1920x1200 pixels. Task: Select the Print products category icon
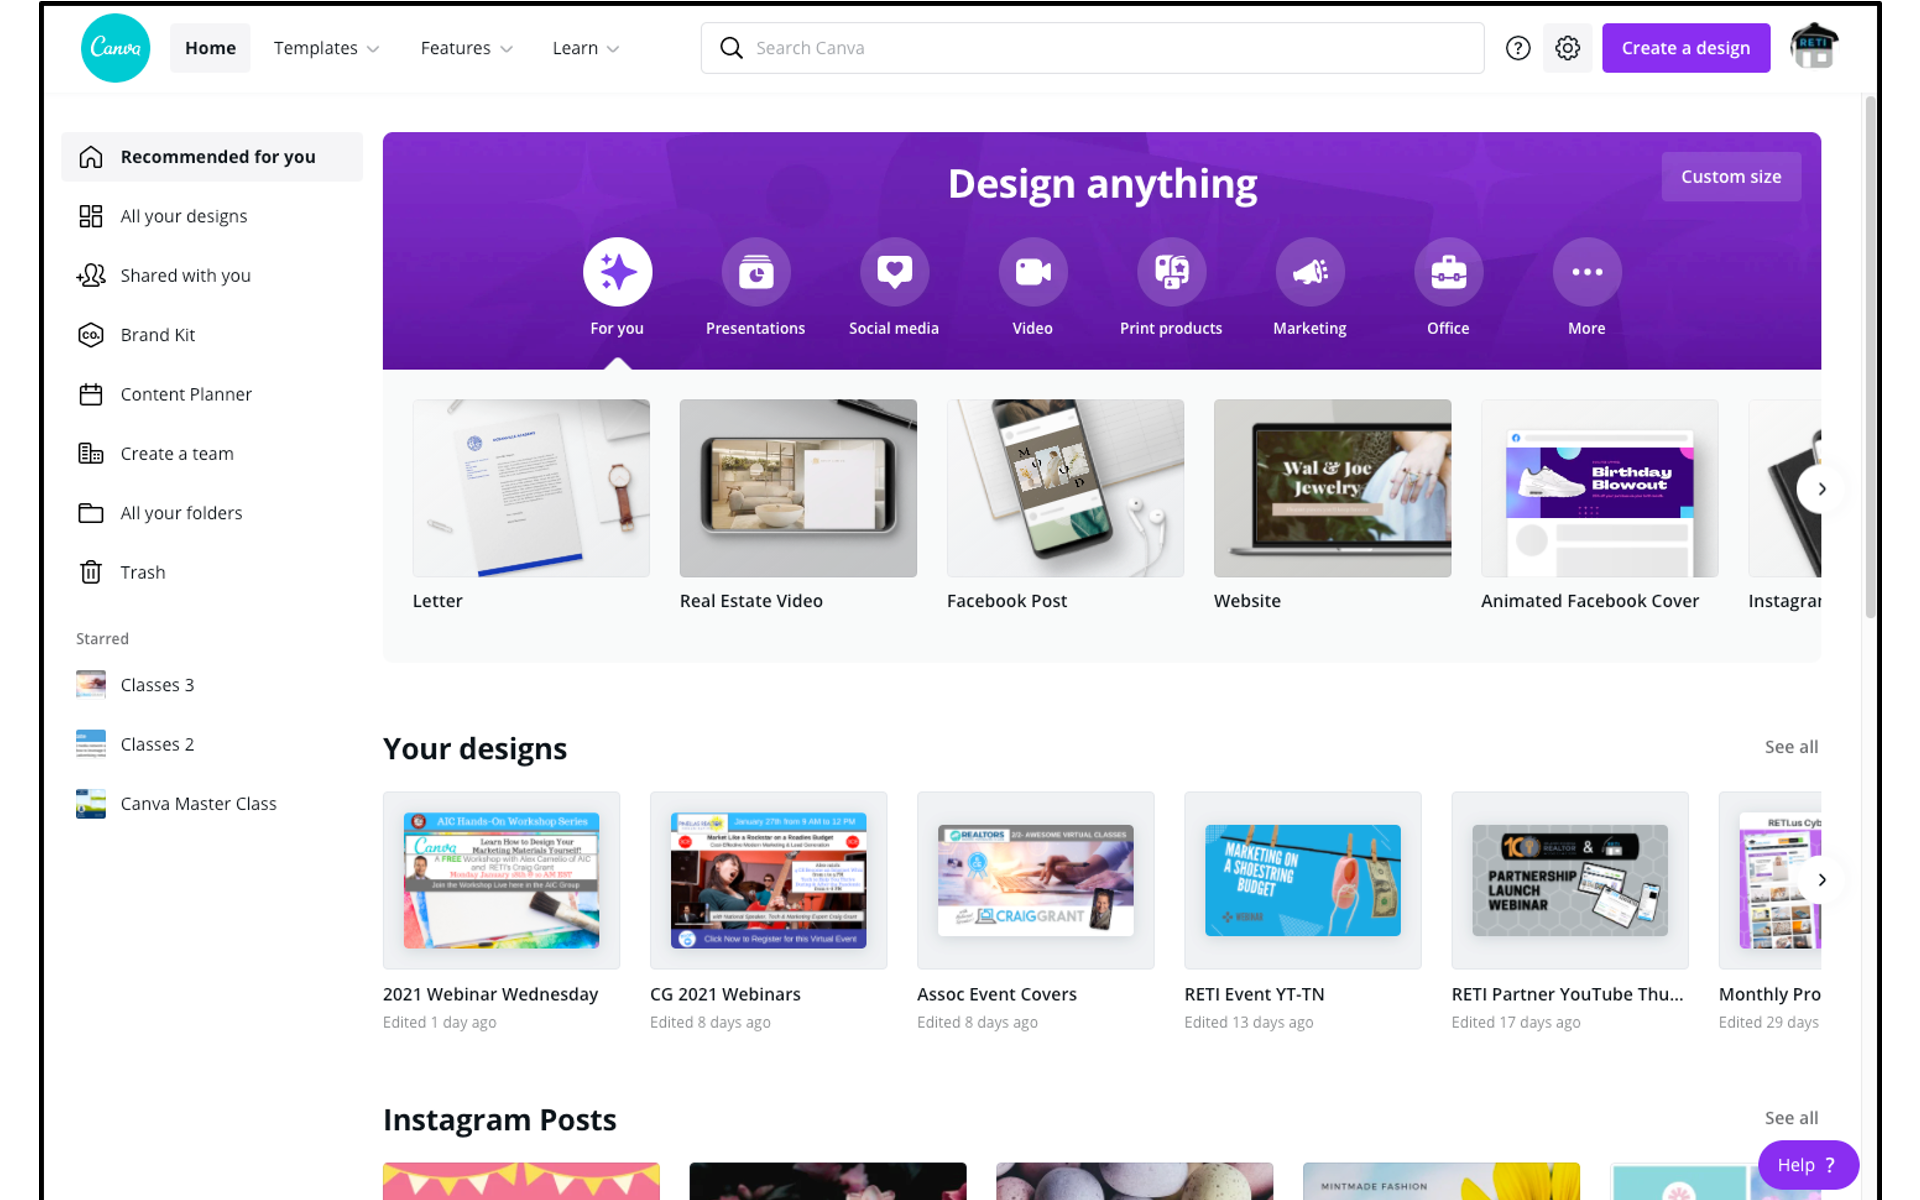(x=1171, y=271)
